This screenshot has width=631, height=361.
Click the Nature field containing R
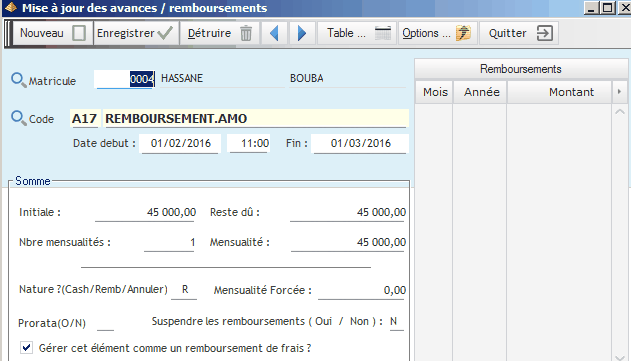click(x=184, y=290)
